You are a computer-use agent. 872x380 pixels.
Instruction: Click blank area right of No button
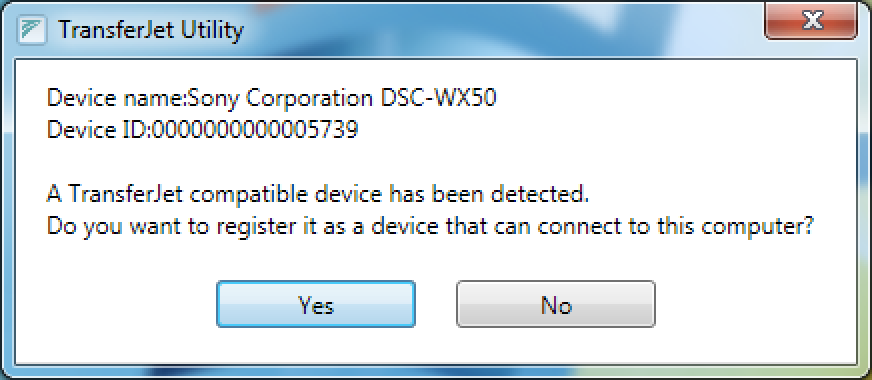pyautogui.click(x=755, y=304)
